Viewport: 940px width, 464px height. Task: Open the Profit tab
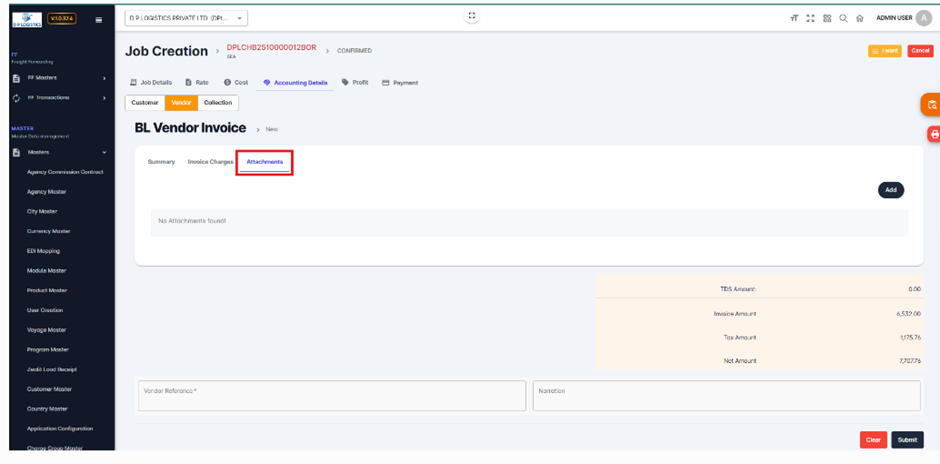click(355, 83)
